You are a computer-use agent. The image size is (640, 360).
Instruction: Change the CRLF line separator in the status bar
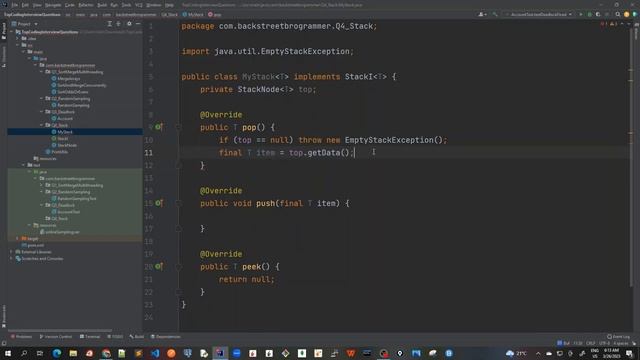tap(591, 343)
